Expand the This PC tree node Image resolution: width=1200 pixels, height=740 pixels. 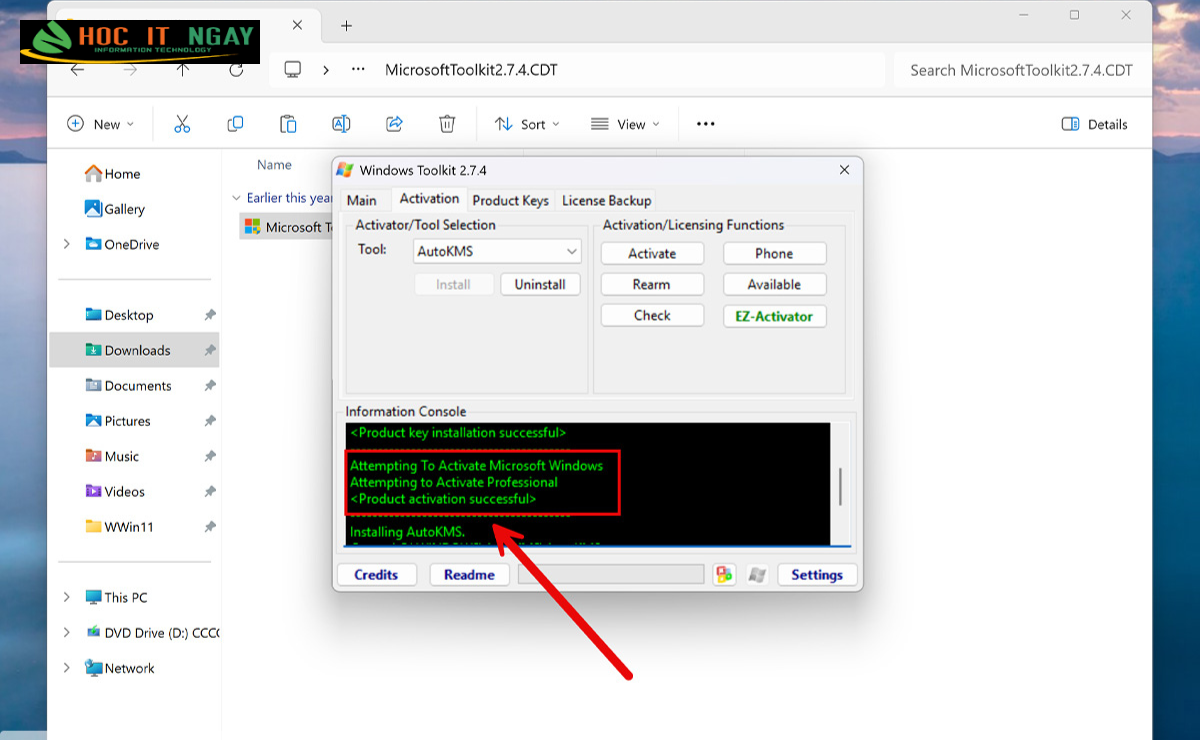(x=67, y=597)
